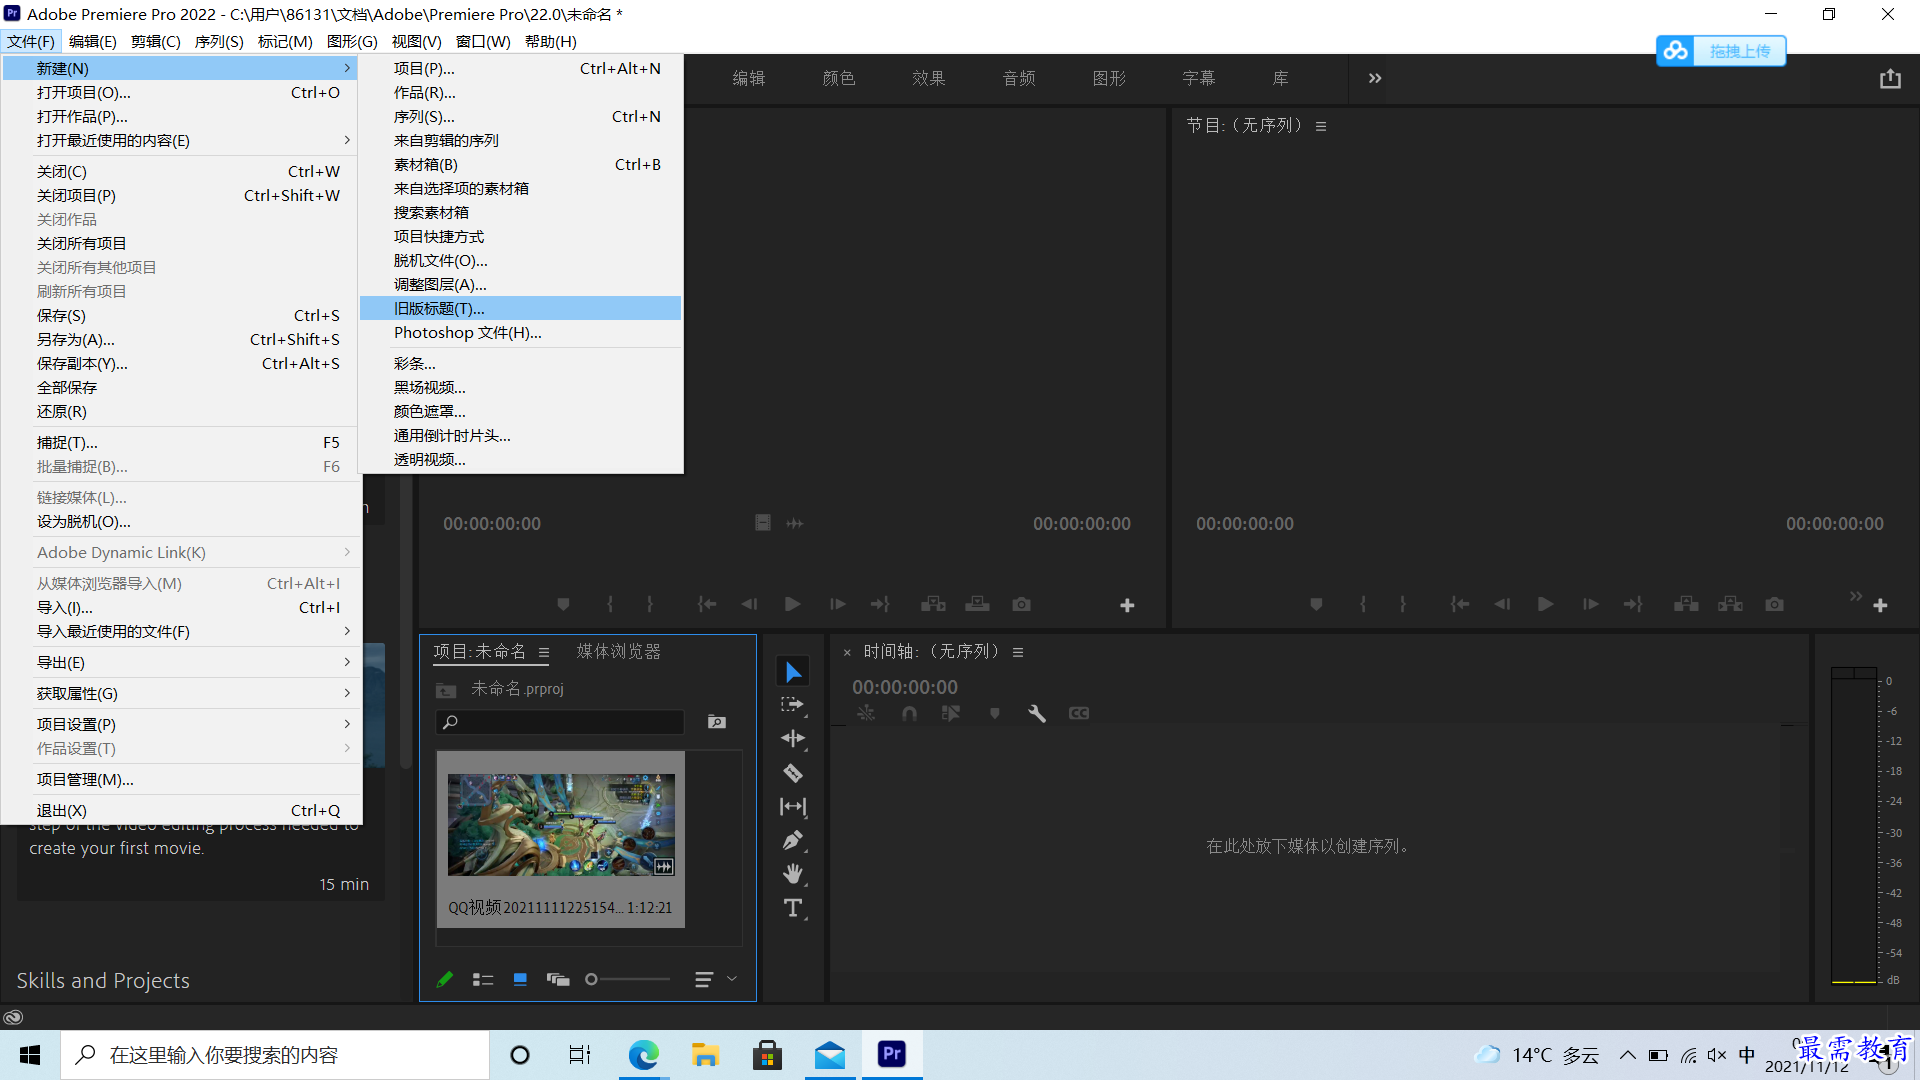This screenshot has width=1920, height=1080.
Task: Click the Windows Start button
Action: [30, 1055]
